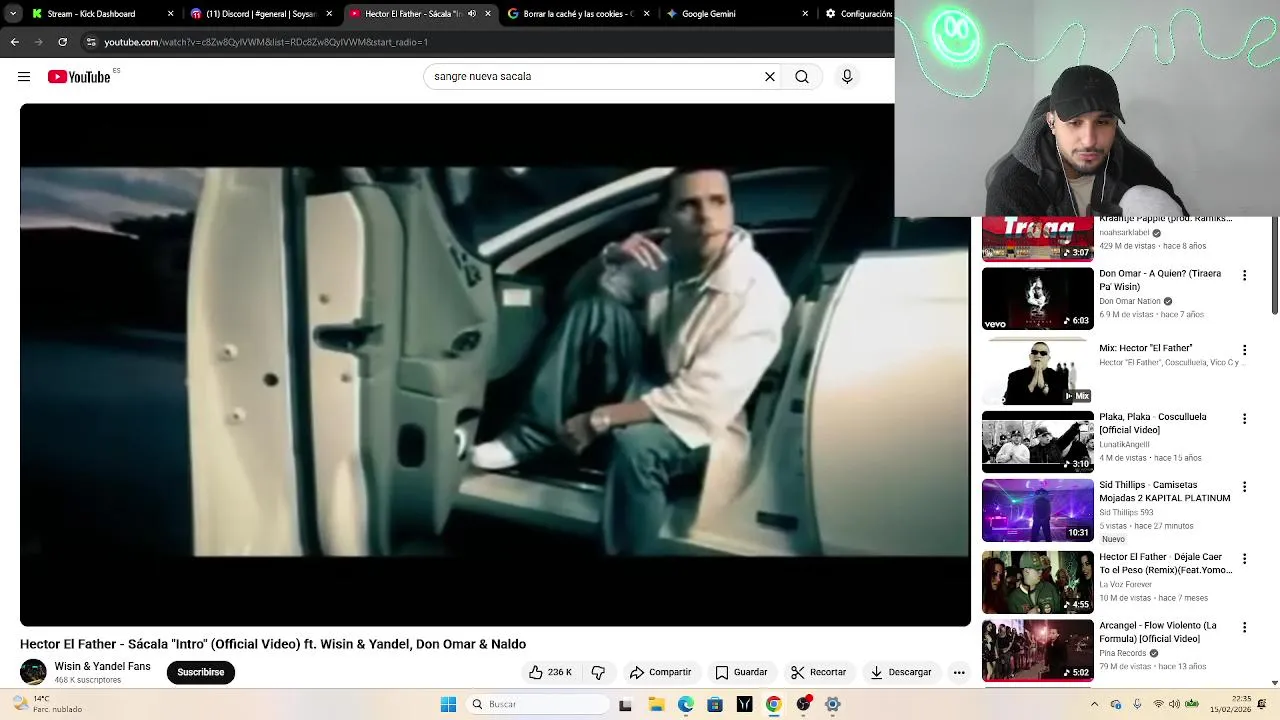Subscribe with the Suscribirse button

(201, 672)
